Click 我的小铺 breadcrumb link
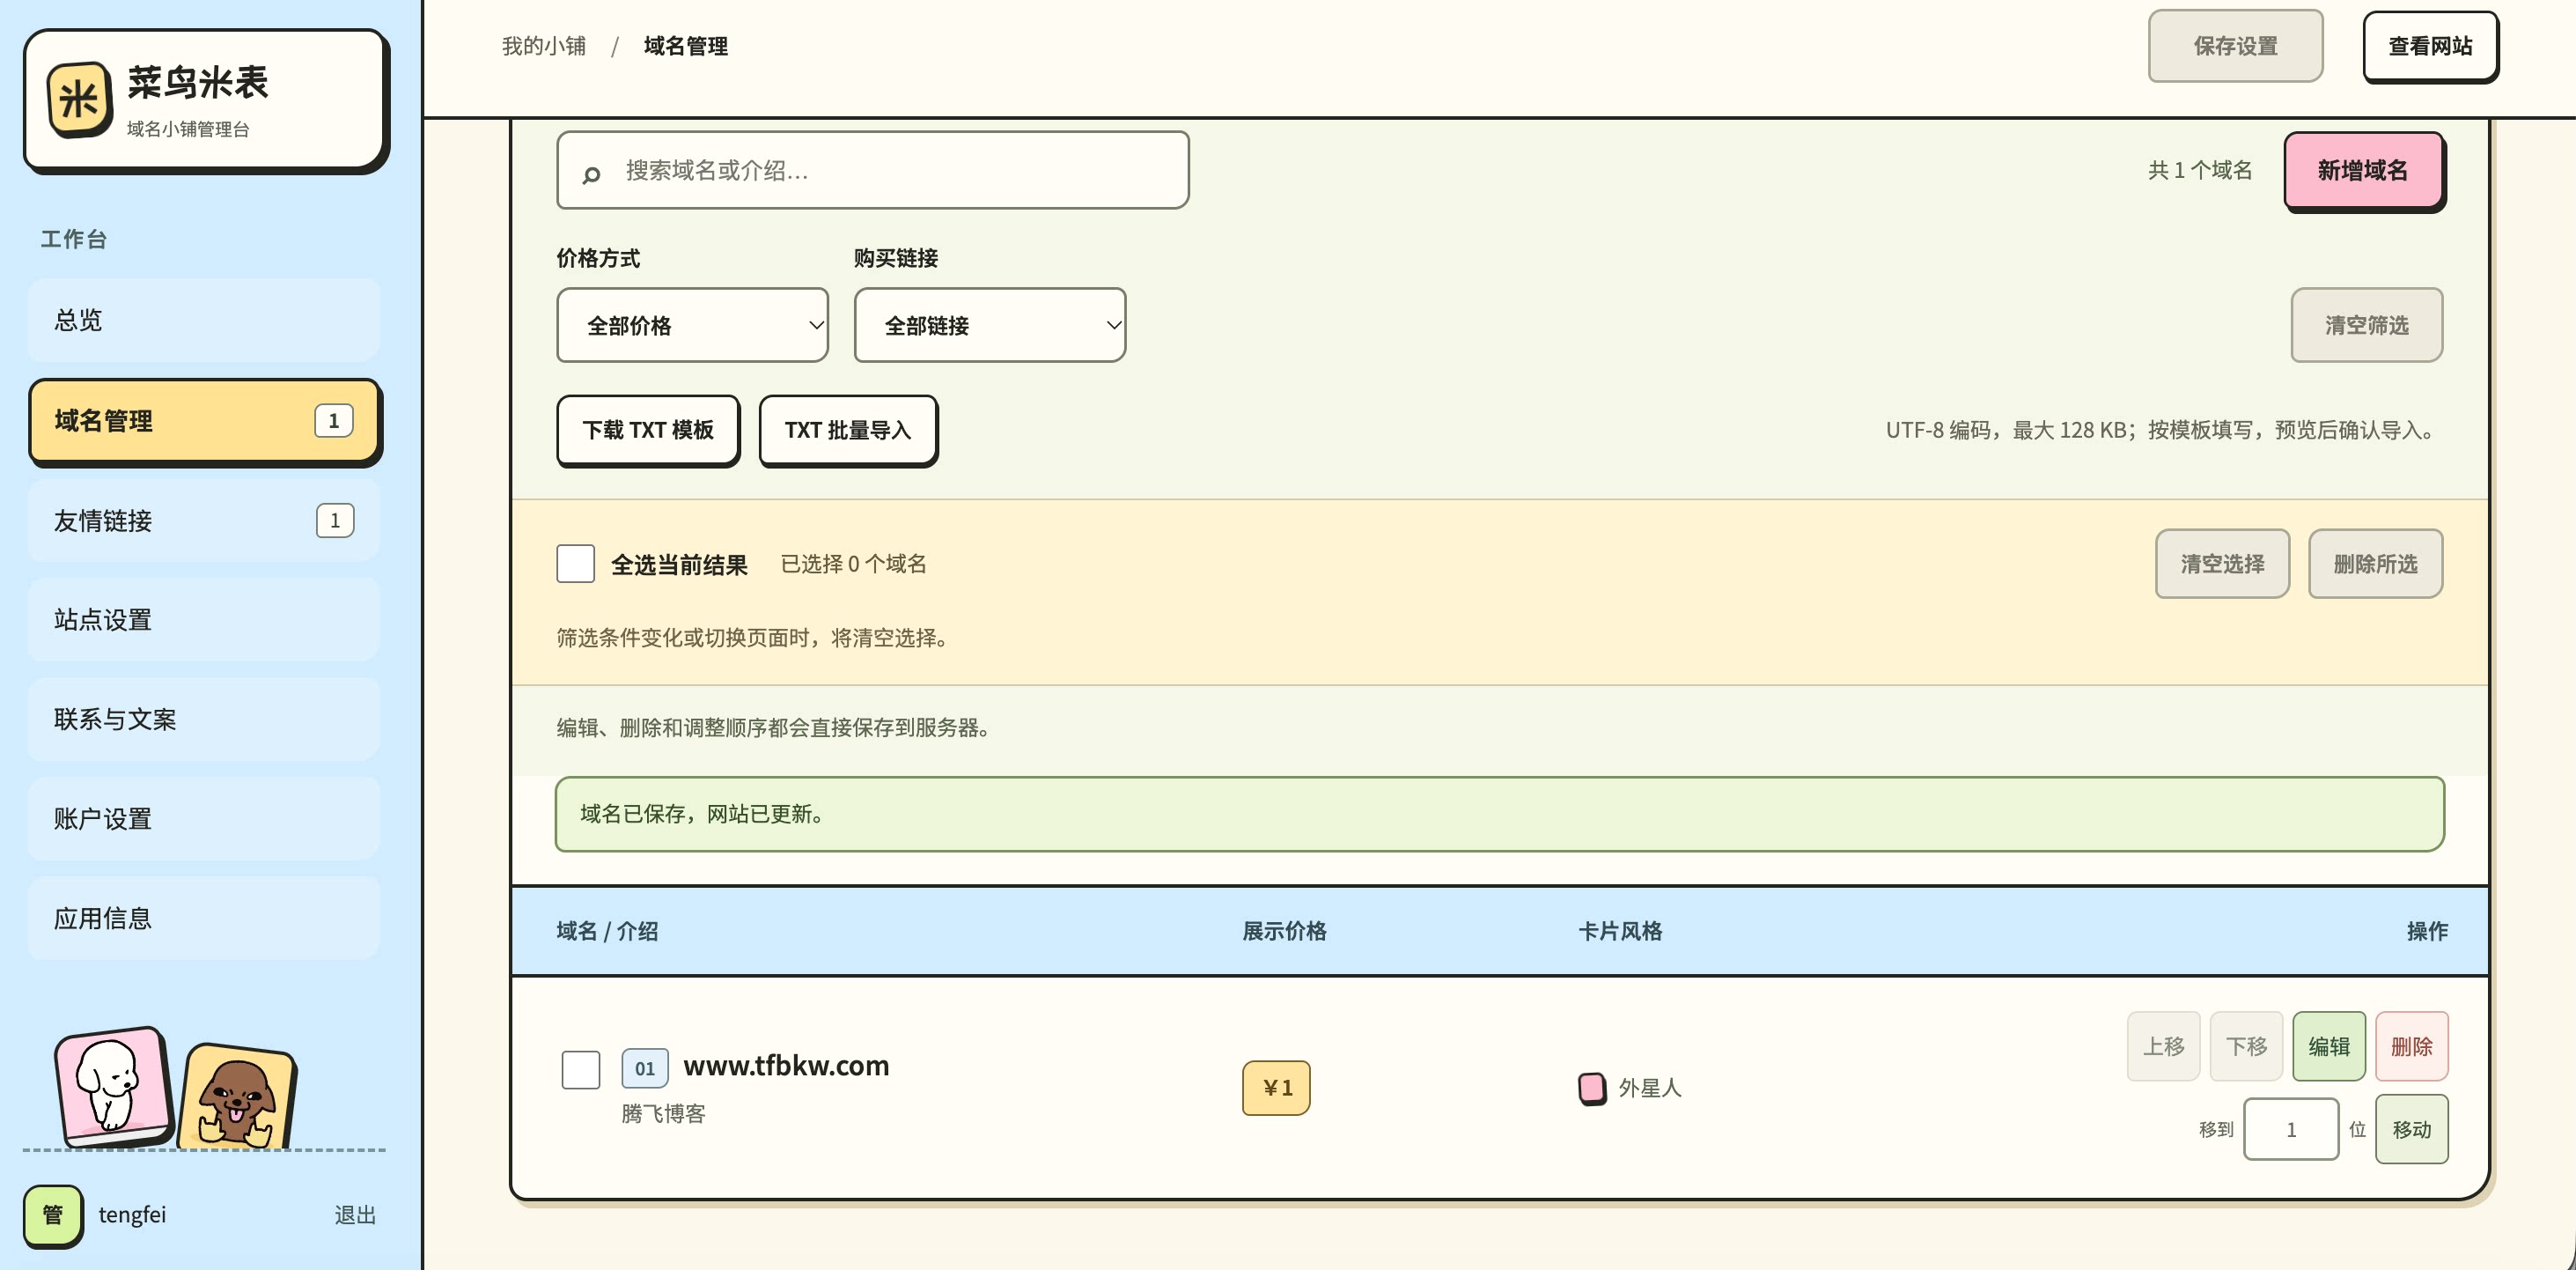Image resolution: width=2576 pixels, height=1270 pixels. coord(544,46)
